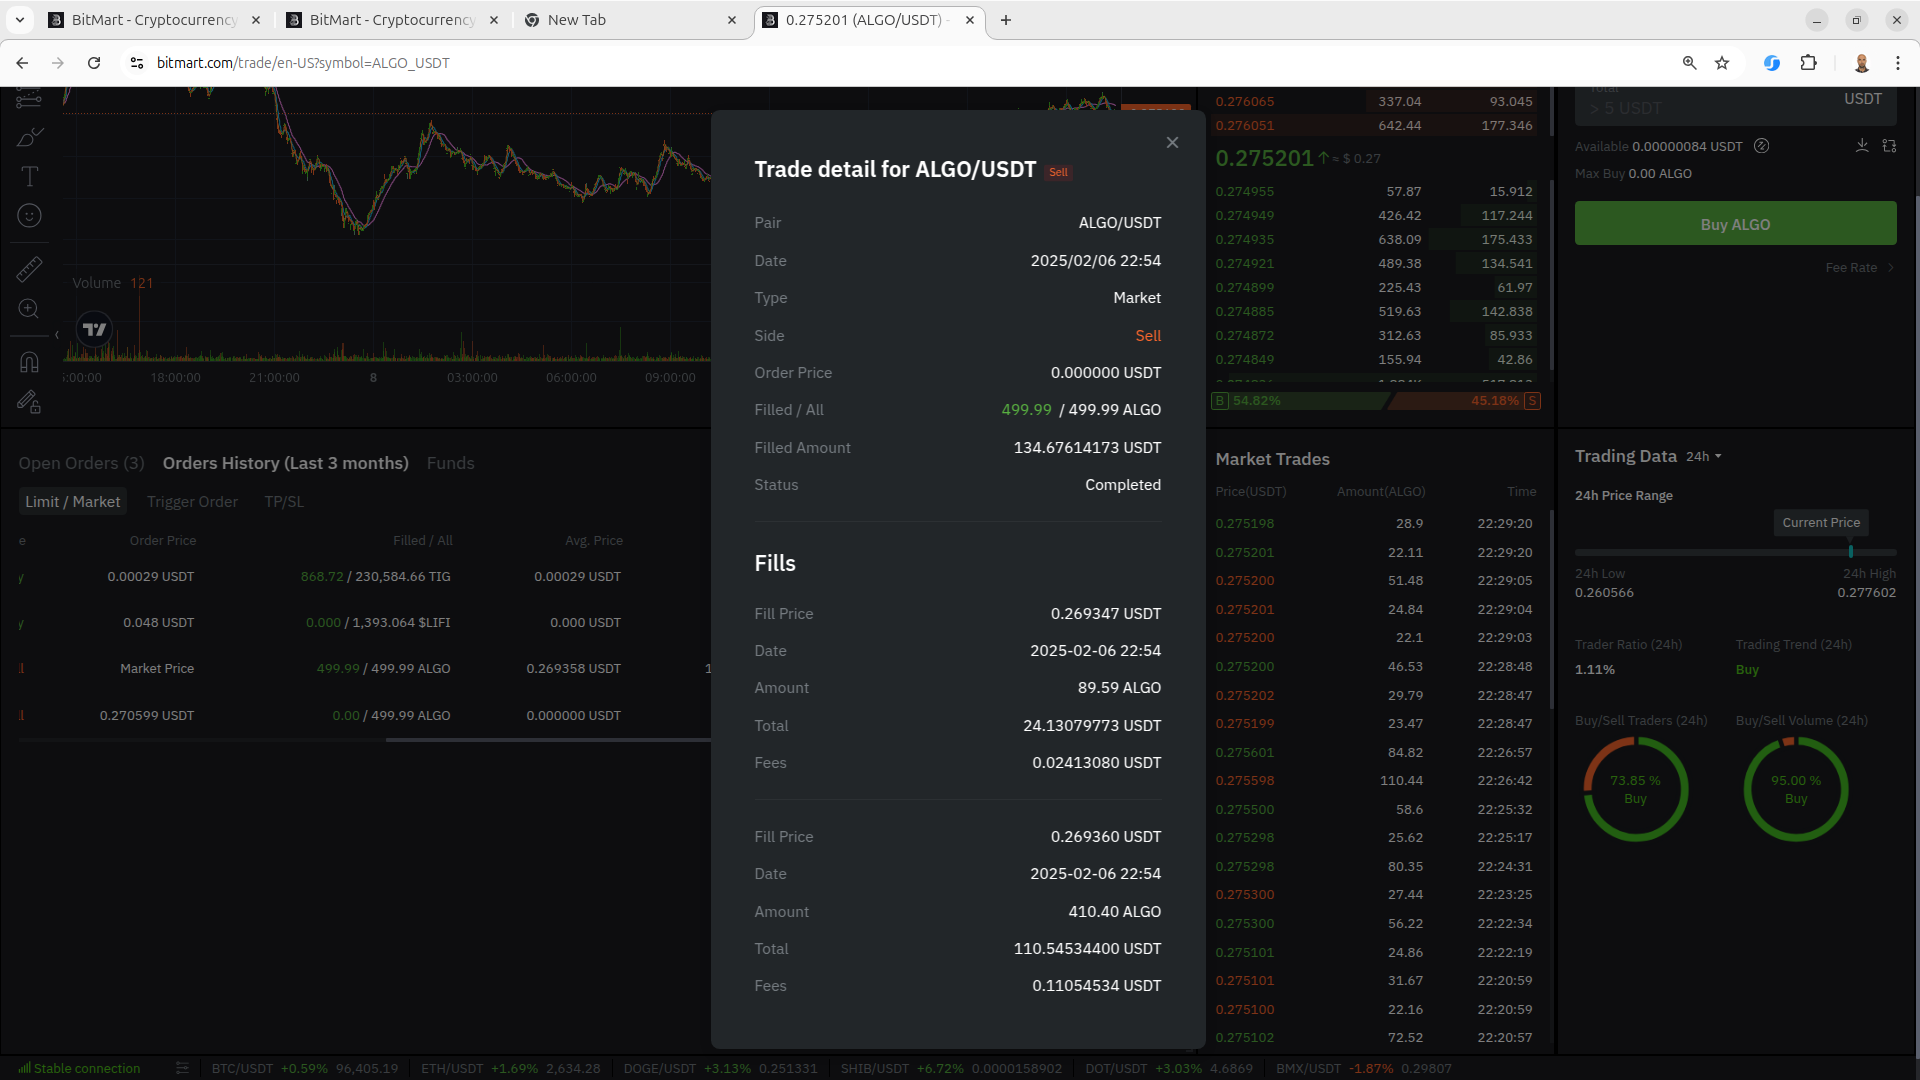The image size is (1920, 1080).
Task: Open the tab search dropdown arrow
Action: [20, 20]
